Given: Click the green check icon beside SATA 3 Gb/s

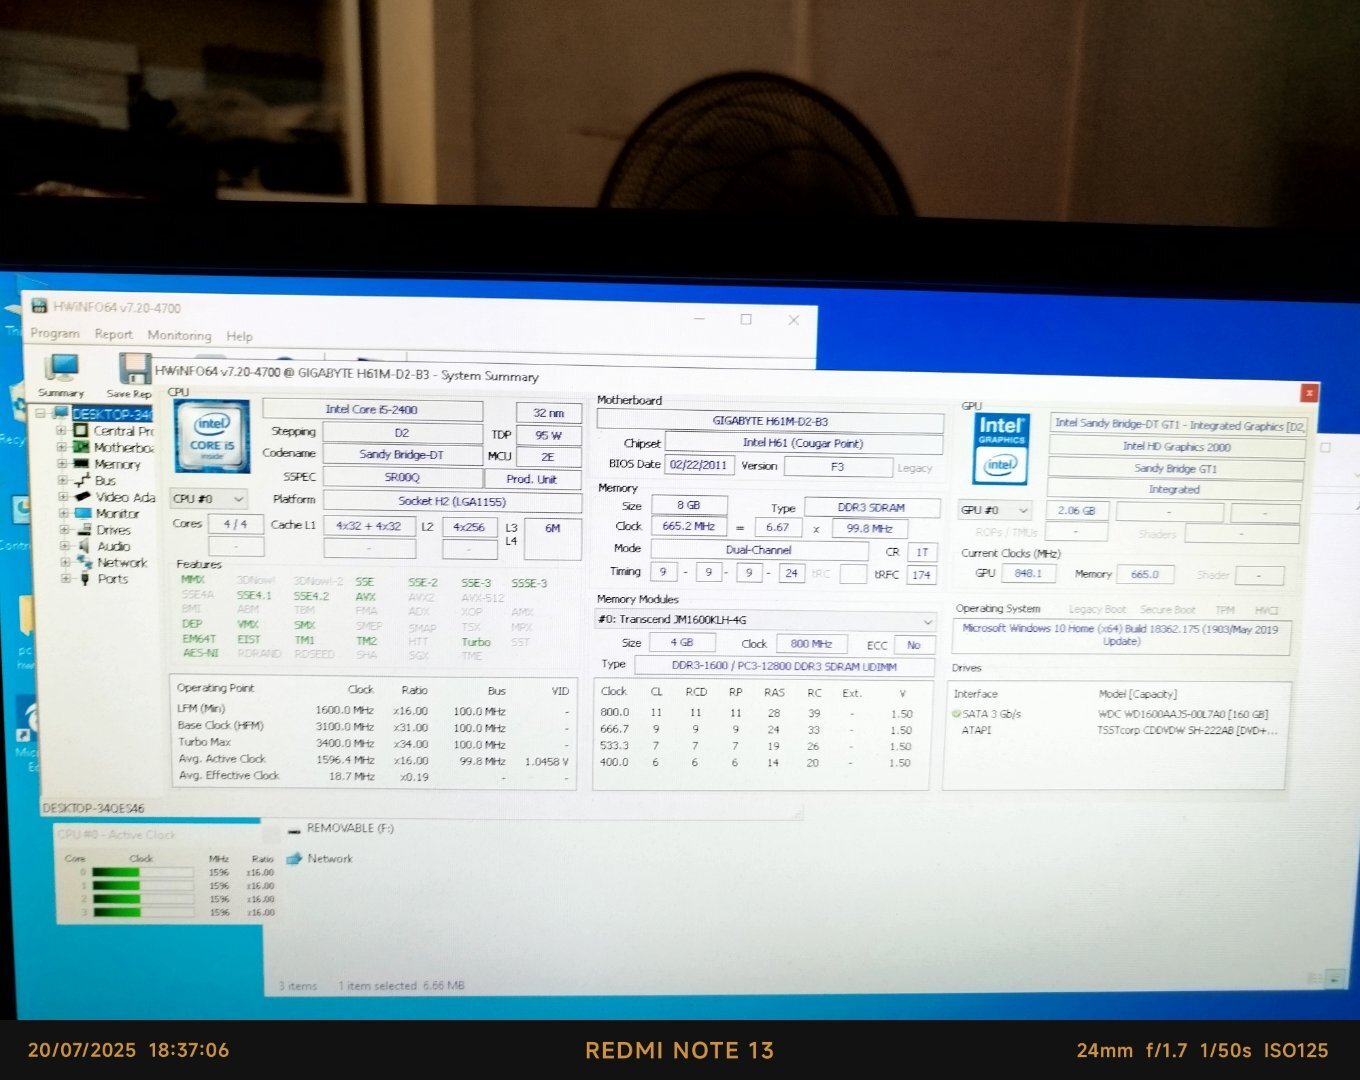Looking at the screenshot, I should 956,714.
